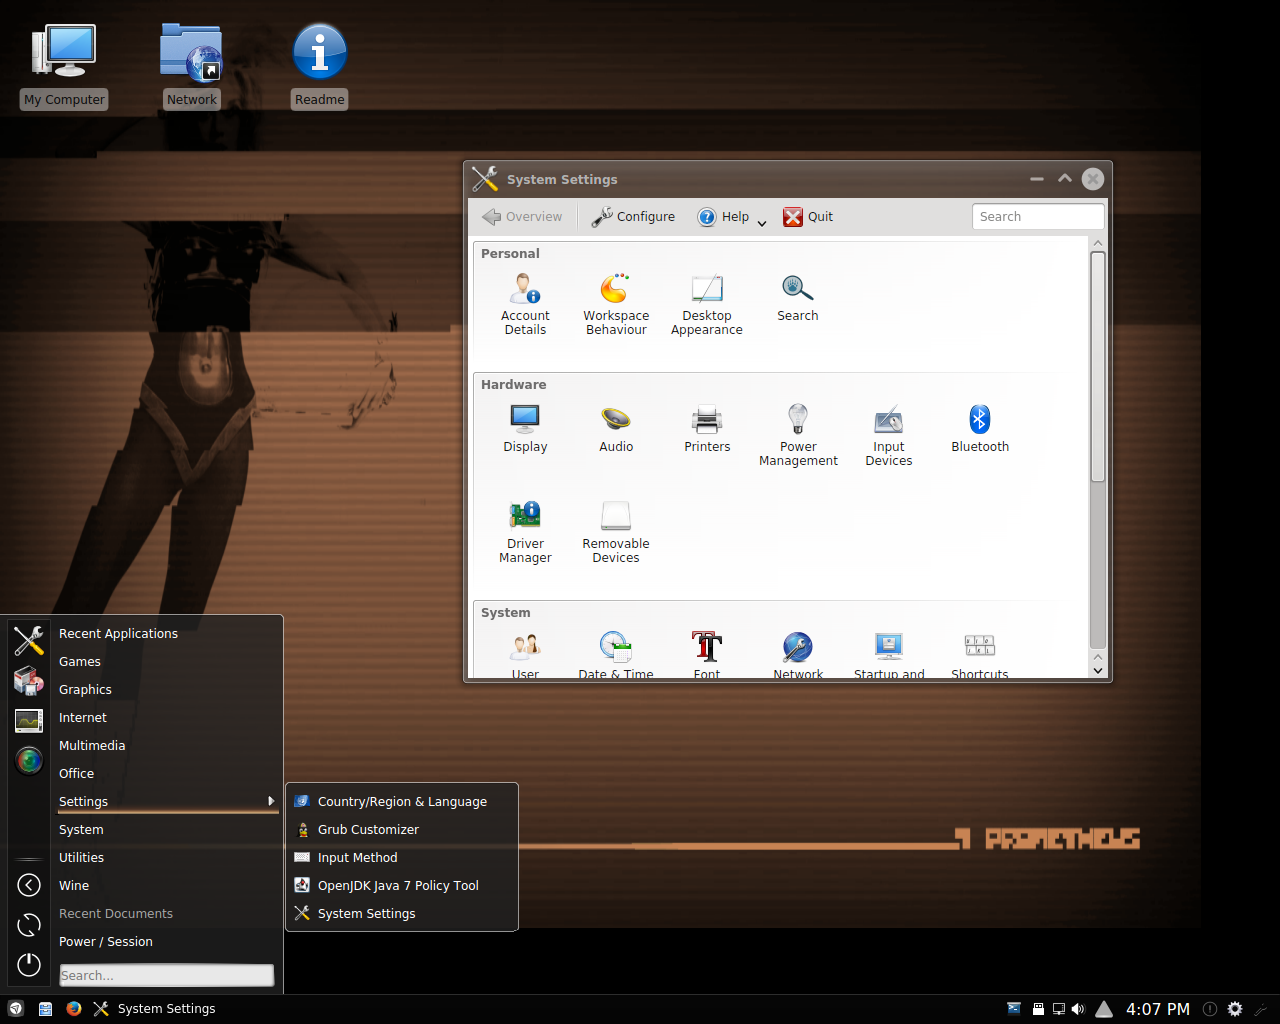Open Display settings
This screenshot has width=1280, height=1024.
[525, 428]
